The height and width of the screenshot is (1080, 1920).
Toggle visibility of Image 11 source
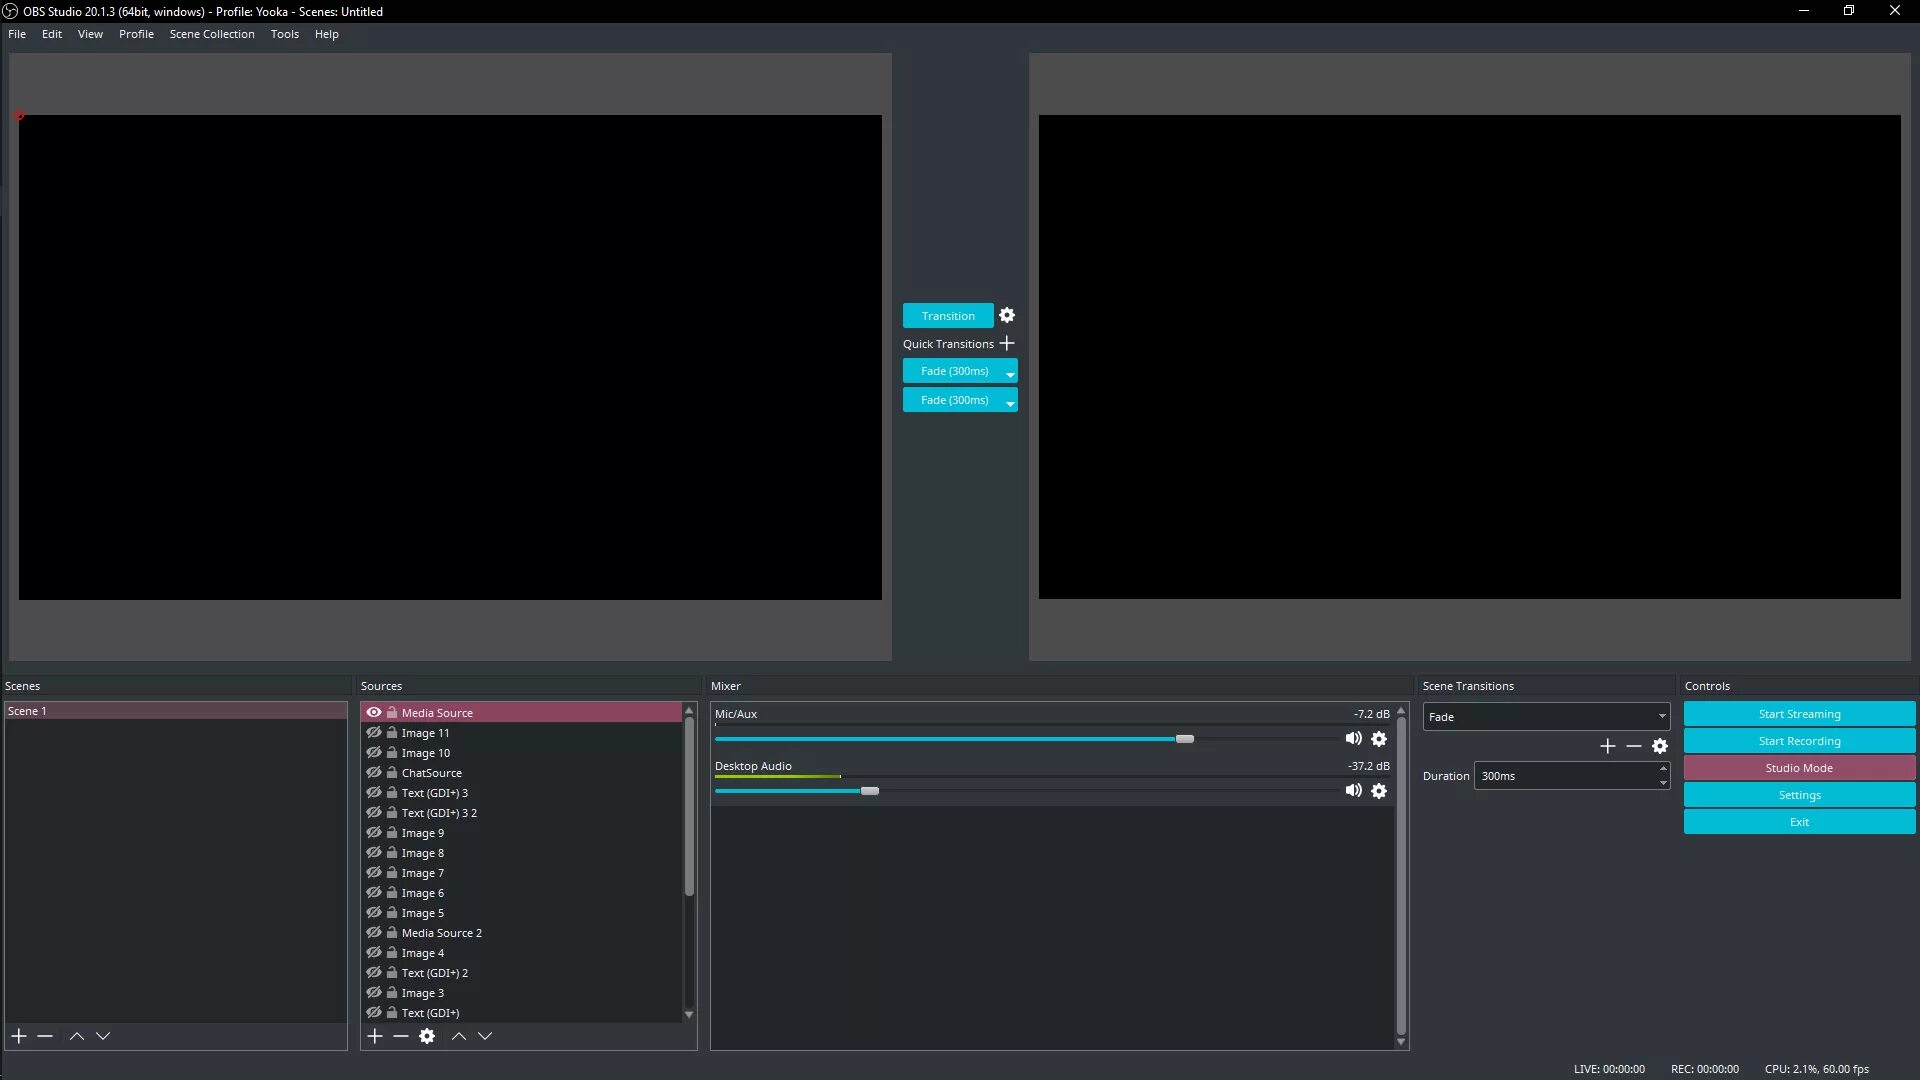tap(373, 732)
